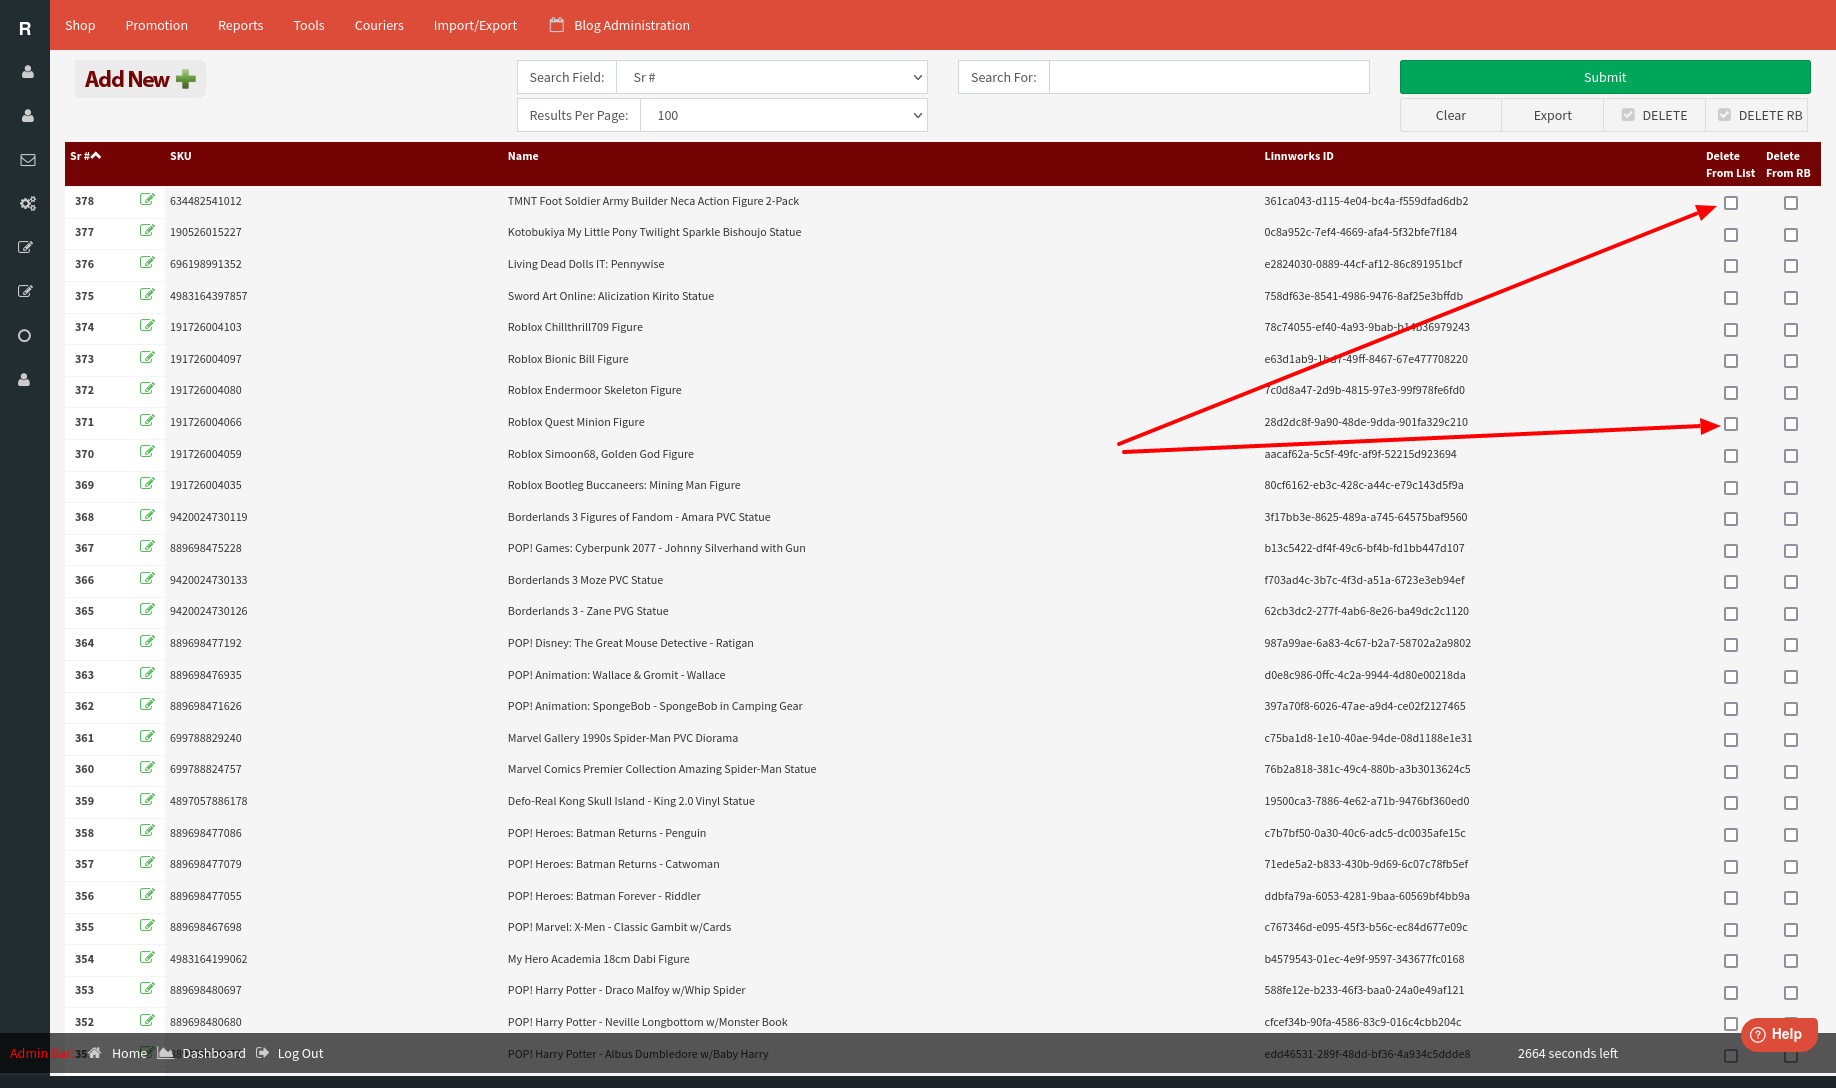
Task: Select the circle icon in the sidebar
Action: (25, 336)
